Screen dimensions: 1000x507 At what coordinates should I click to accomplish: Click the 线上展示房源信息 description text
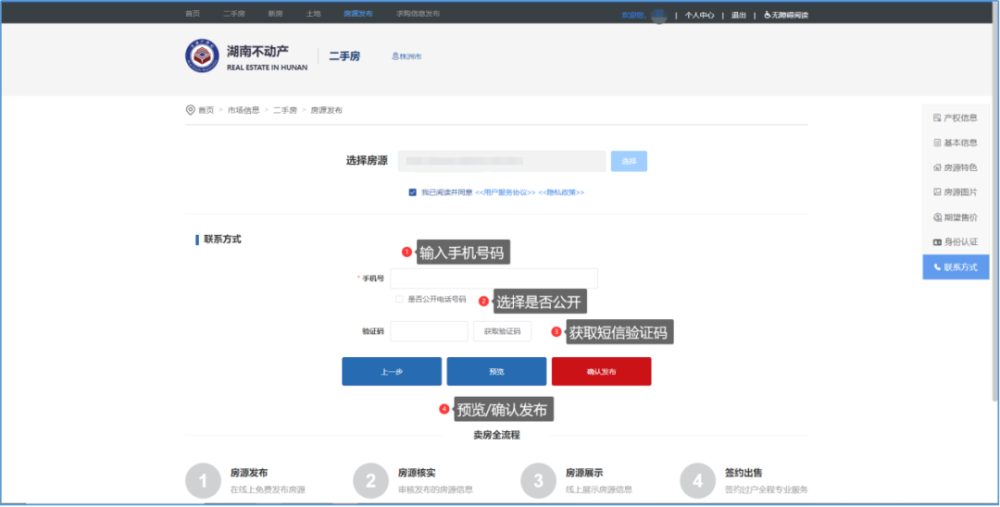pyautogui.click(x=599, y=490)
